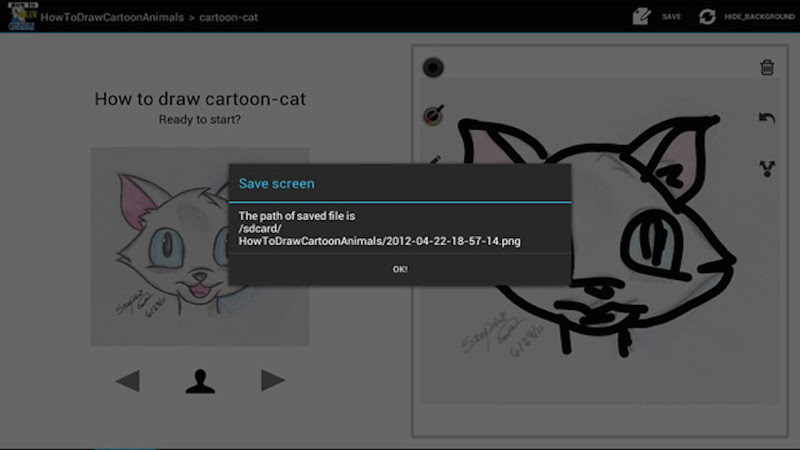Open the color palette picker icon
The width and height of the screenshot is (800, 450).
coord(434,115)
